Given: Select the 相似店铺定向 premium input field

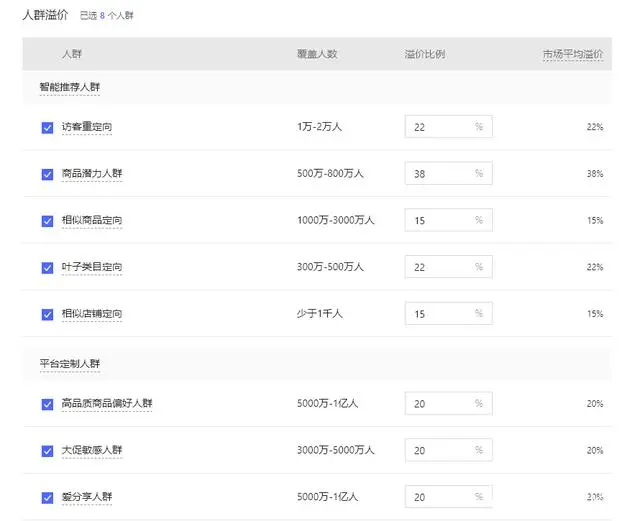Looking at the screenshot, I should [x=449, y=314].
